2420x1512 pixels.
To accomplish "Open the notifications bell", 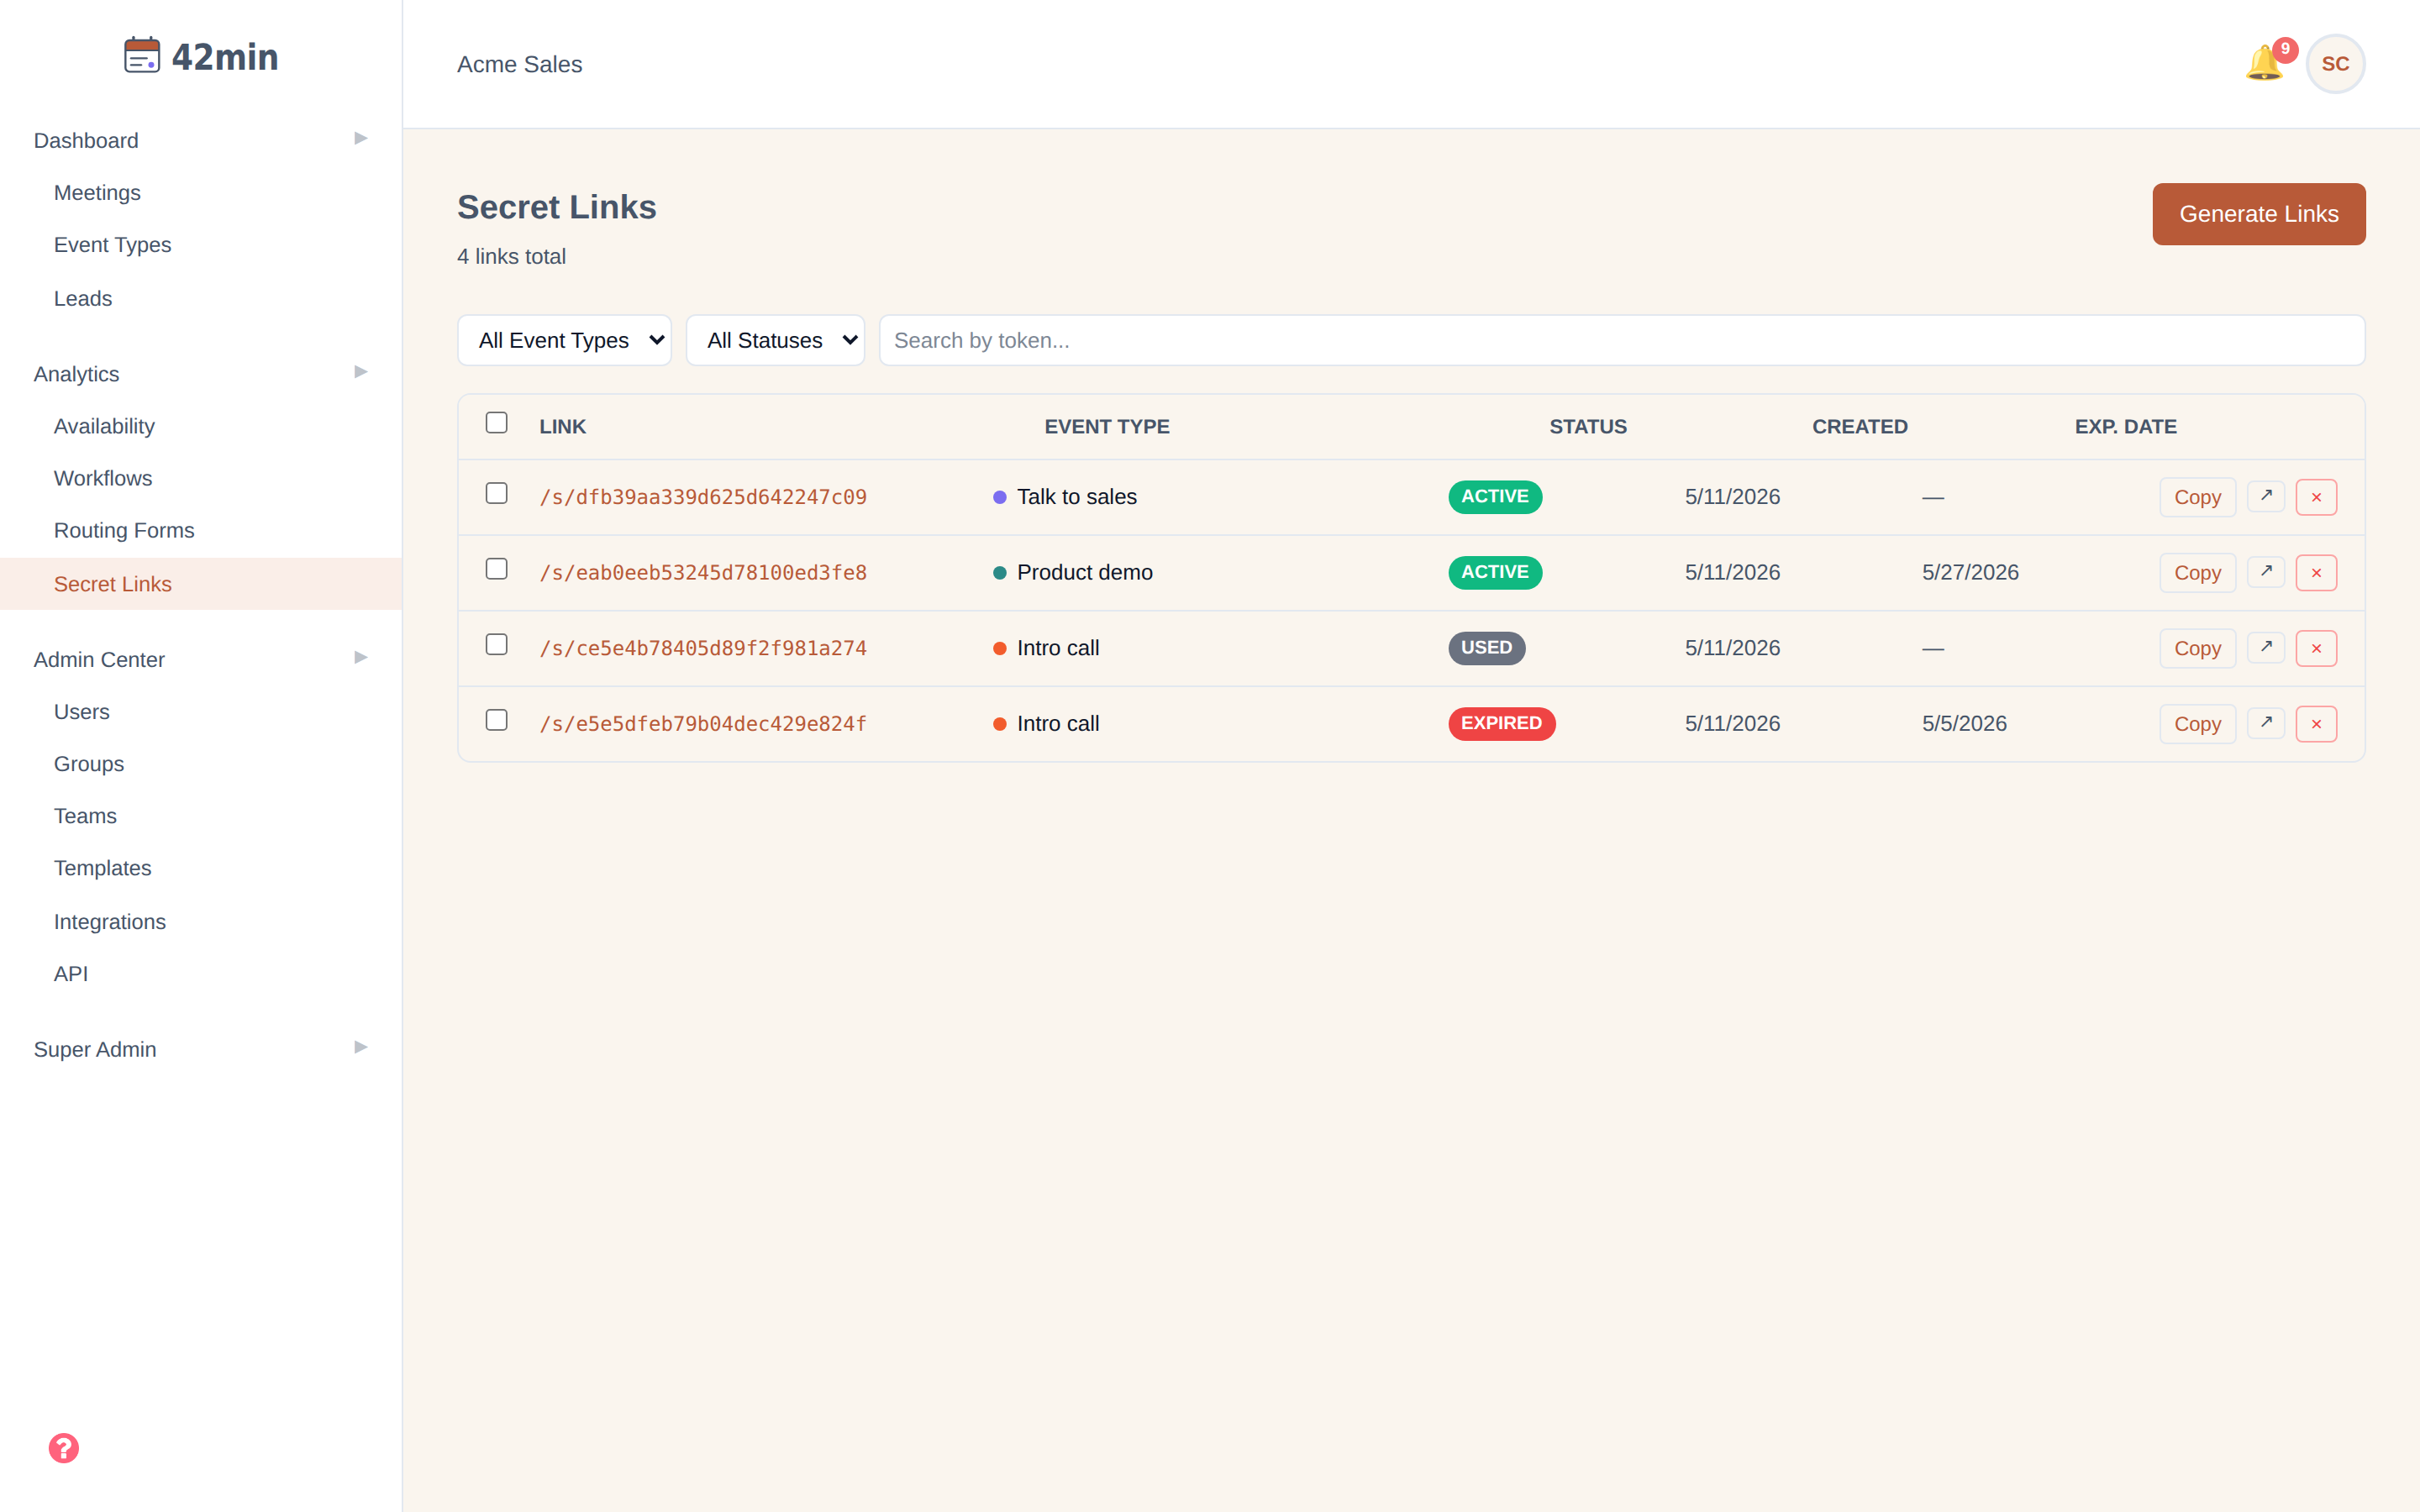I will [x=2264, y=64].
